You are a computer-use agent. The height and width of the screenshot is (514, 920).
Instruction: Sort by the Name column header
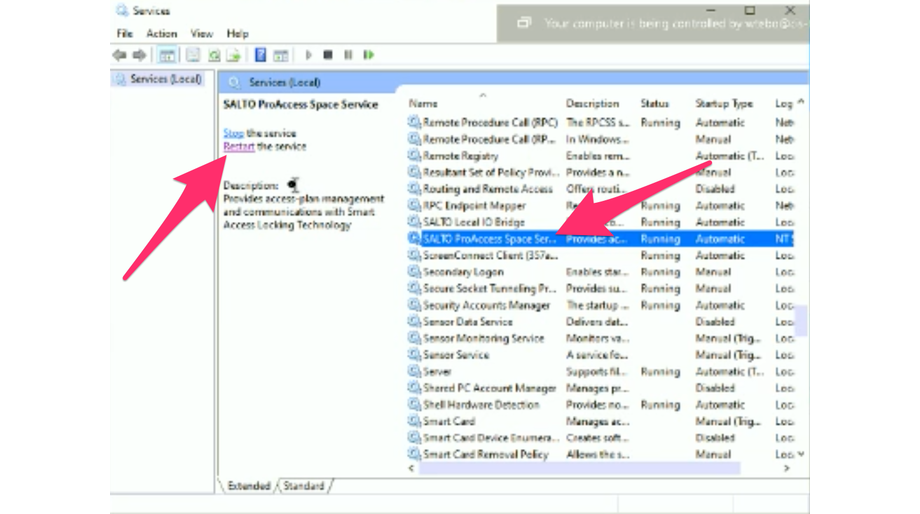pos(423,103)
